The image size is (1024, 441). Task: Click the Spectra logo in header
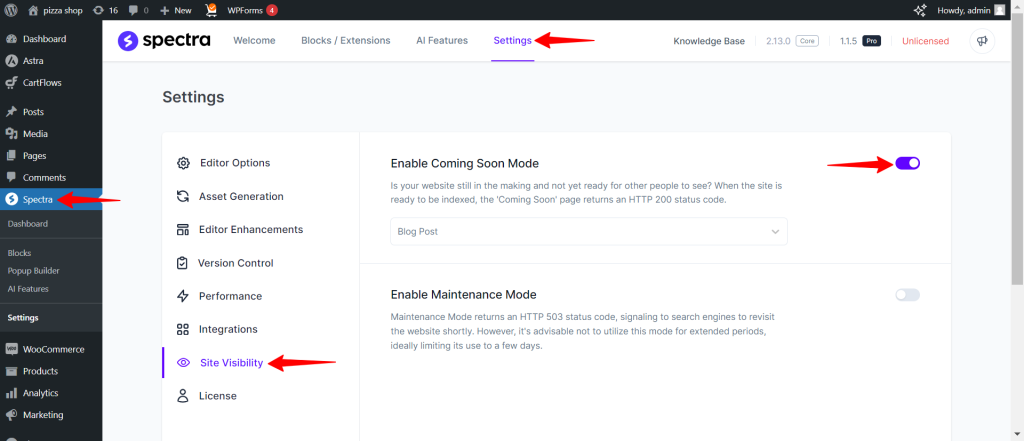(164, 41)
